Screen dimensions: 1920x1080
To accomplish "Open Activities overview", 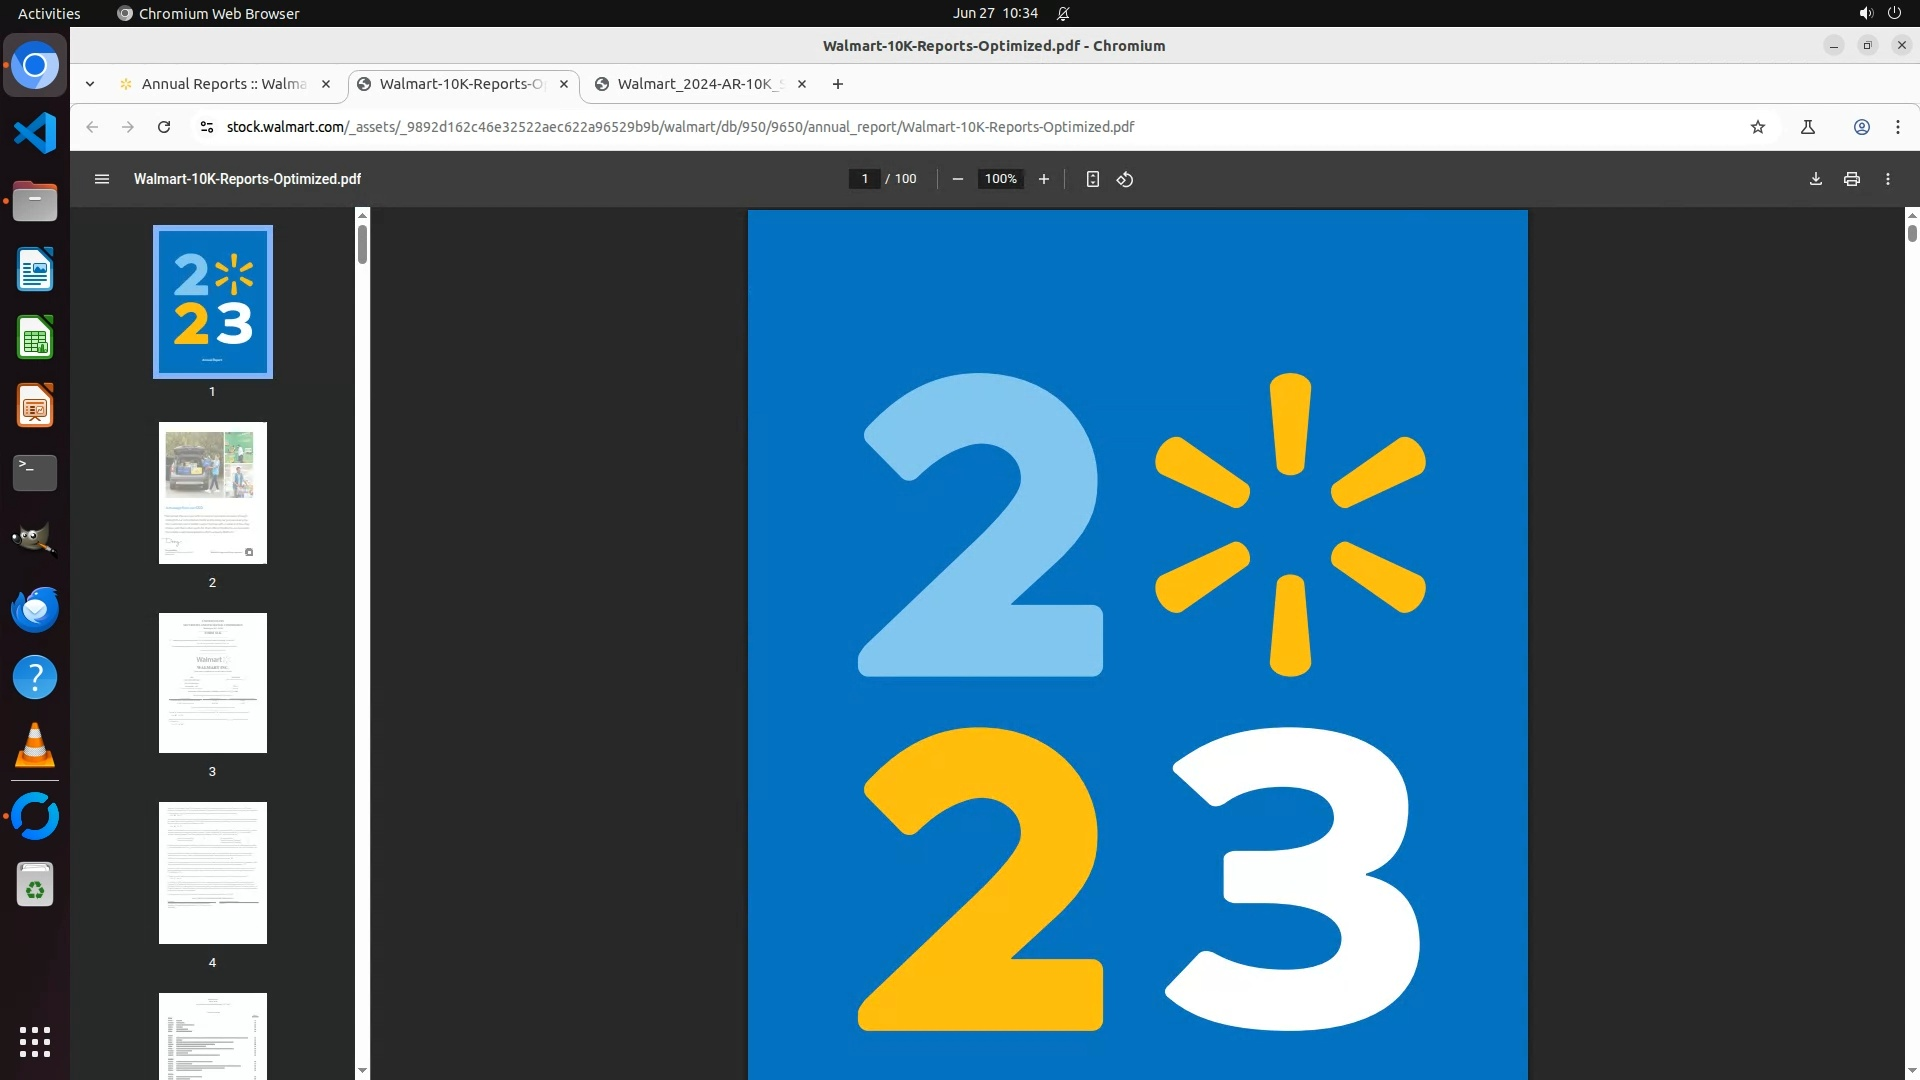I will [49, 13].
